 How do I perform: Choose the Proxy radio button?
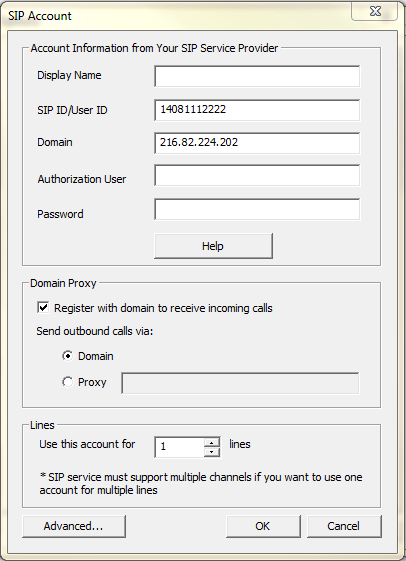(x=67, y=382)
